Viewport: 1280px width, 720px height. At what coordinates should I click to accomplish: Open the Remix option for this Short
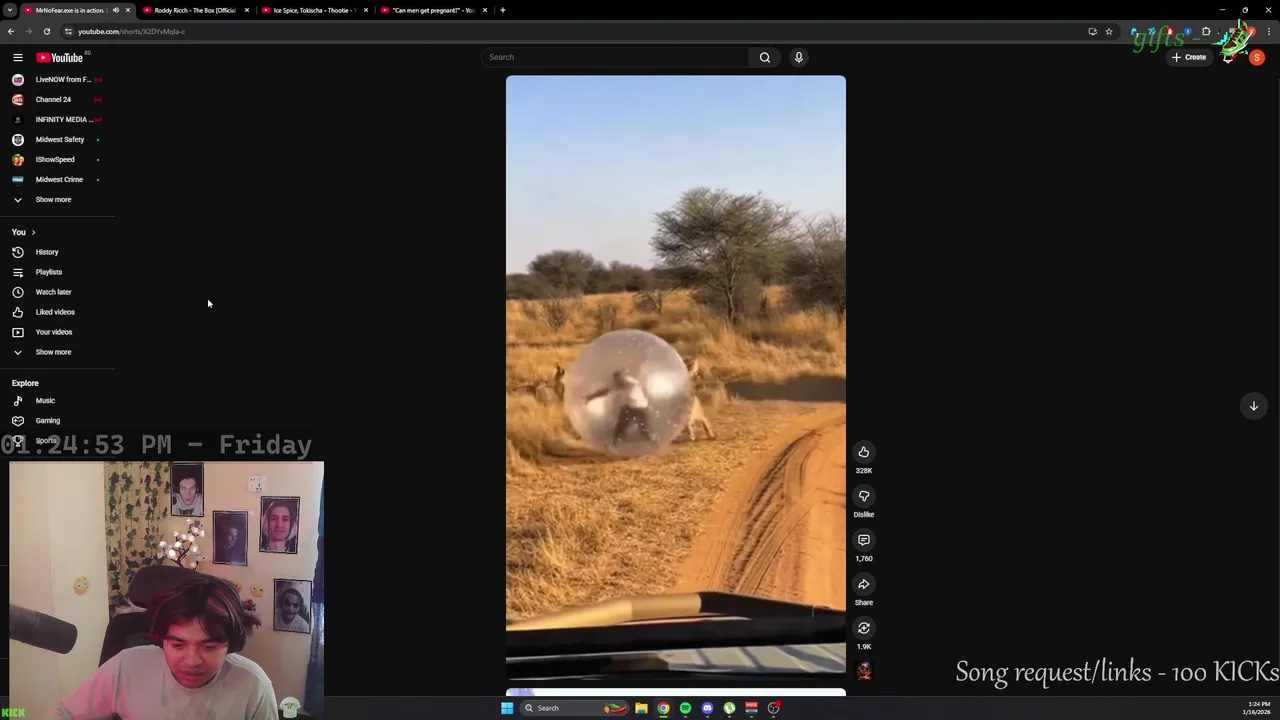(864, 628)
